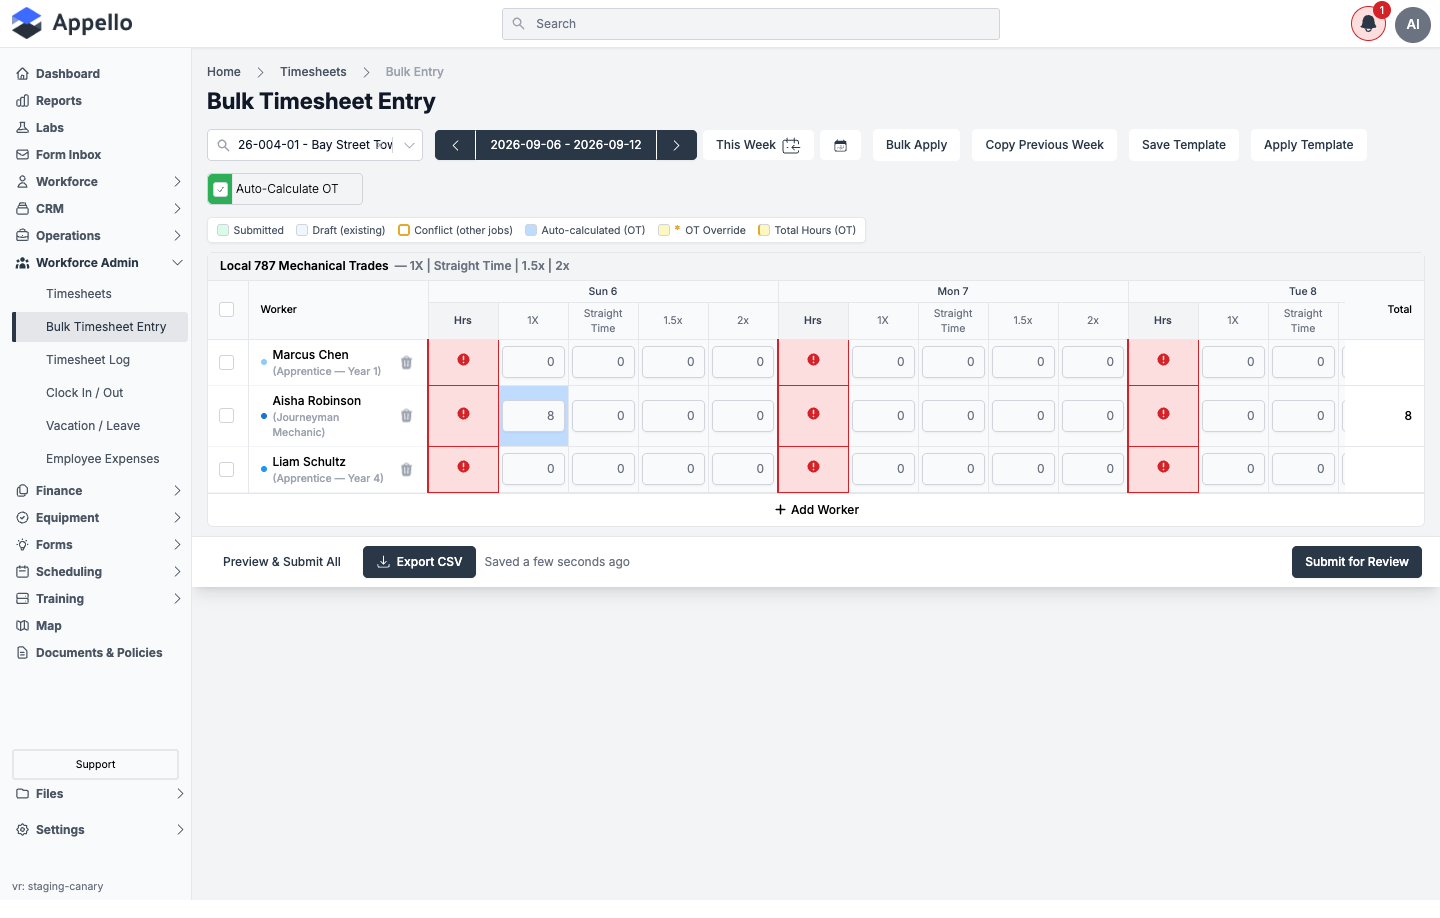Select Liam Schultz's row checkbox
This screenshot has width=1440, height=918.
[x=227, y=470]
